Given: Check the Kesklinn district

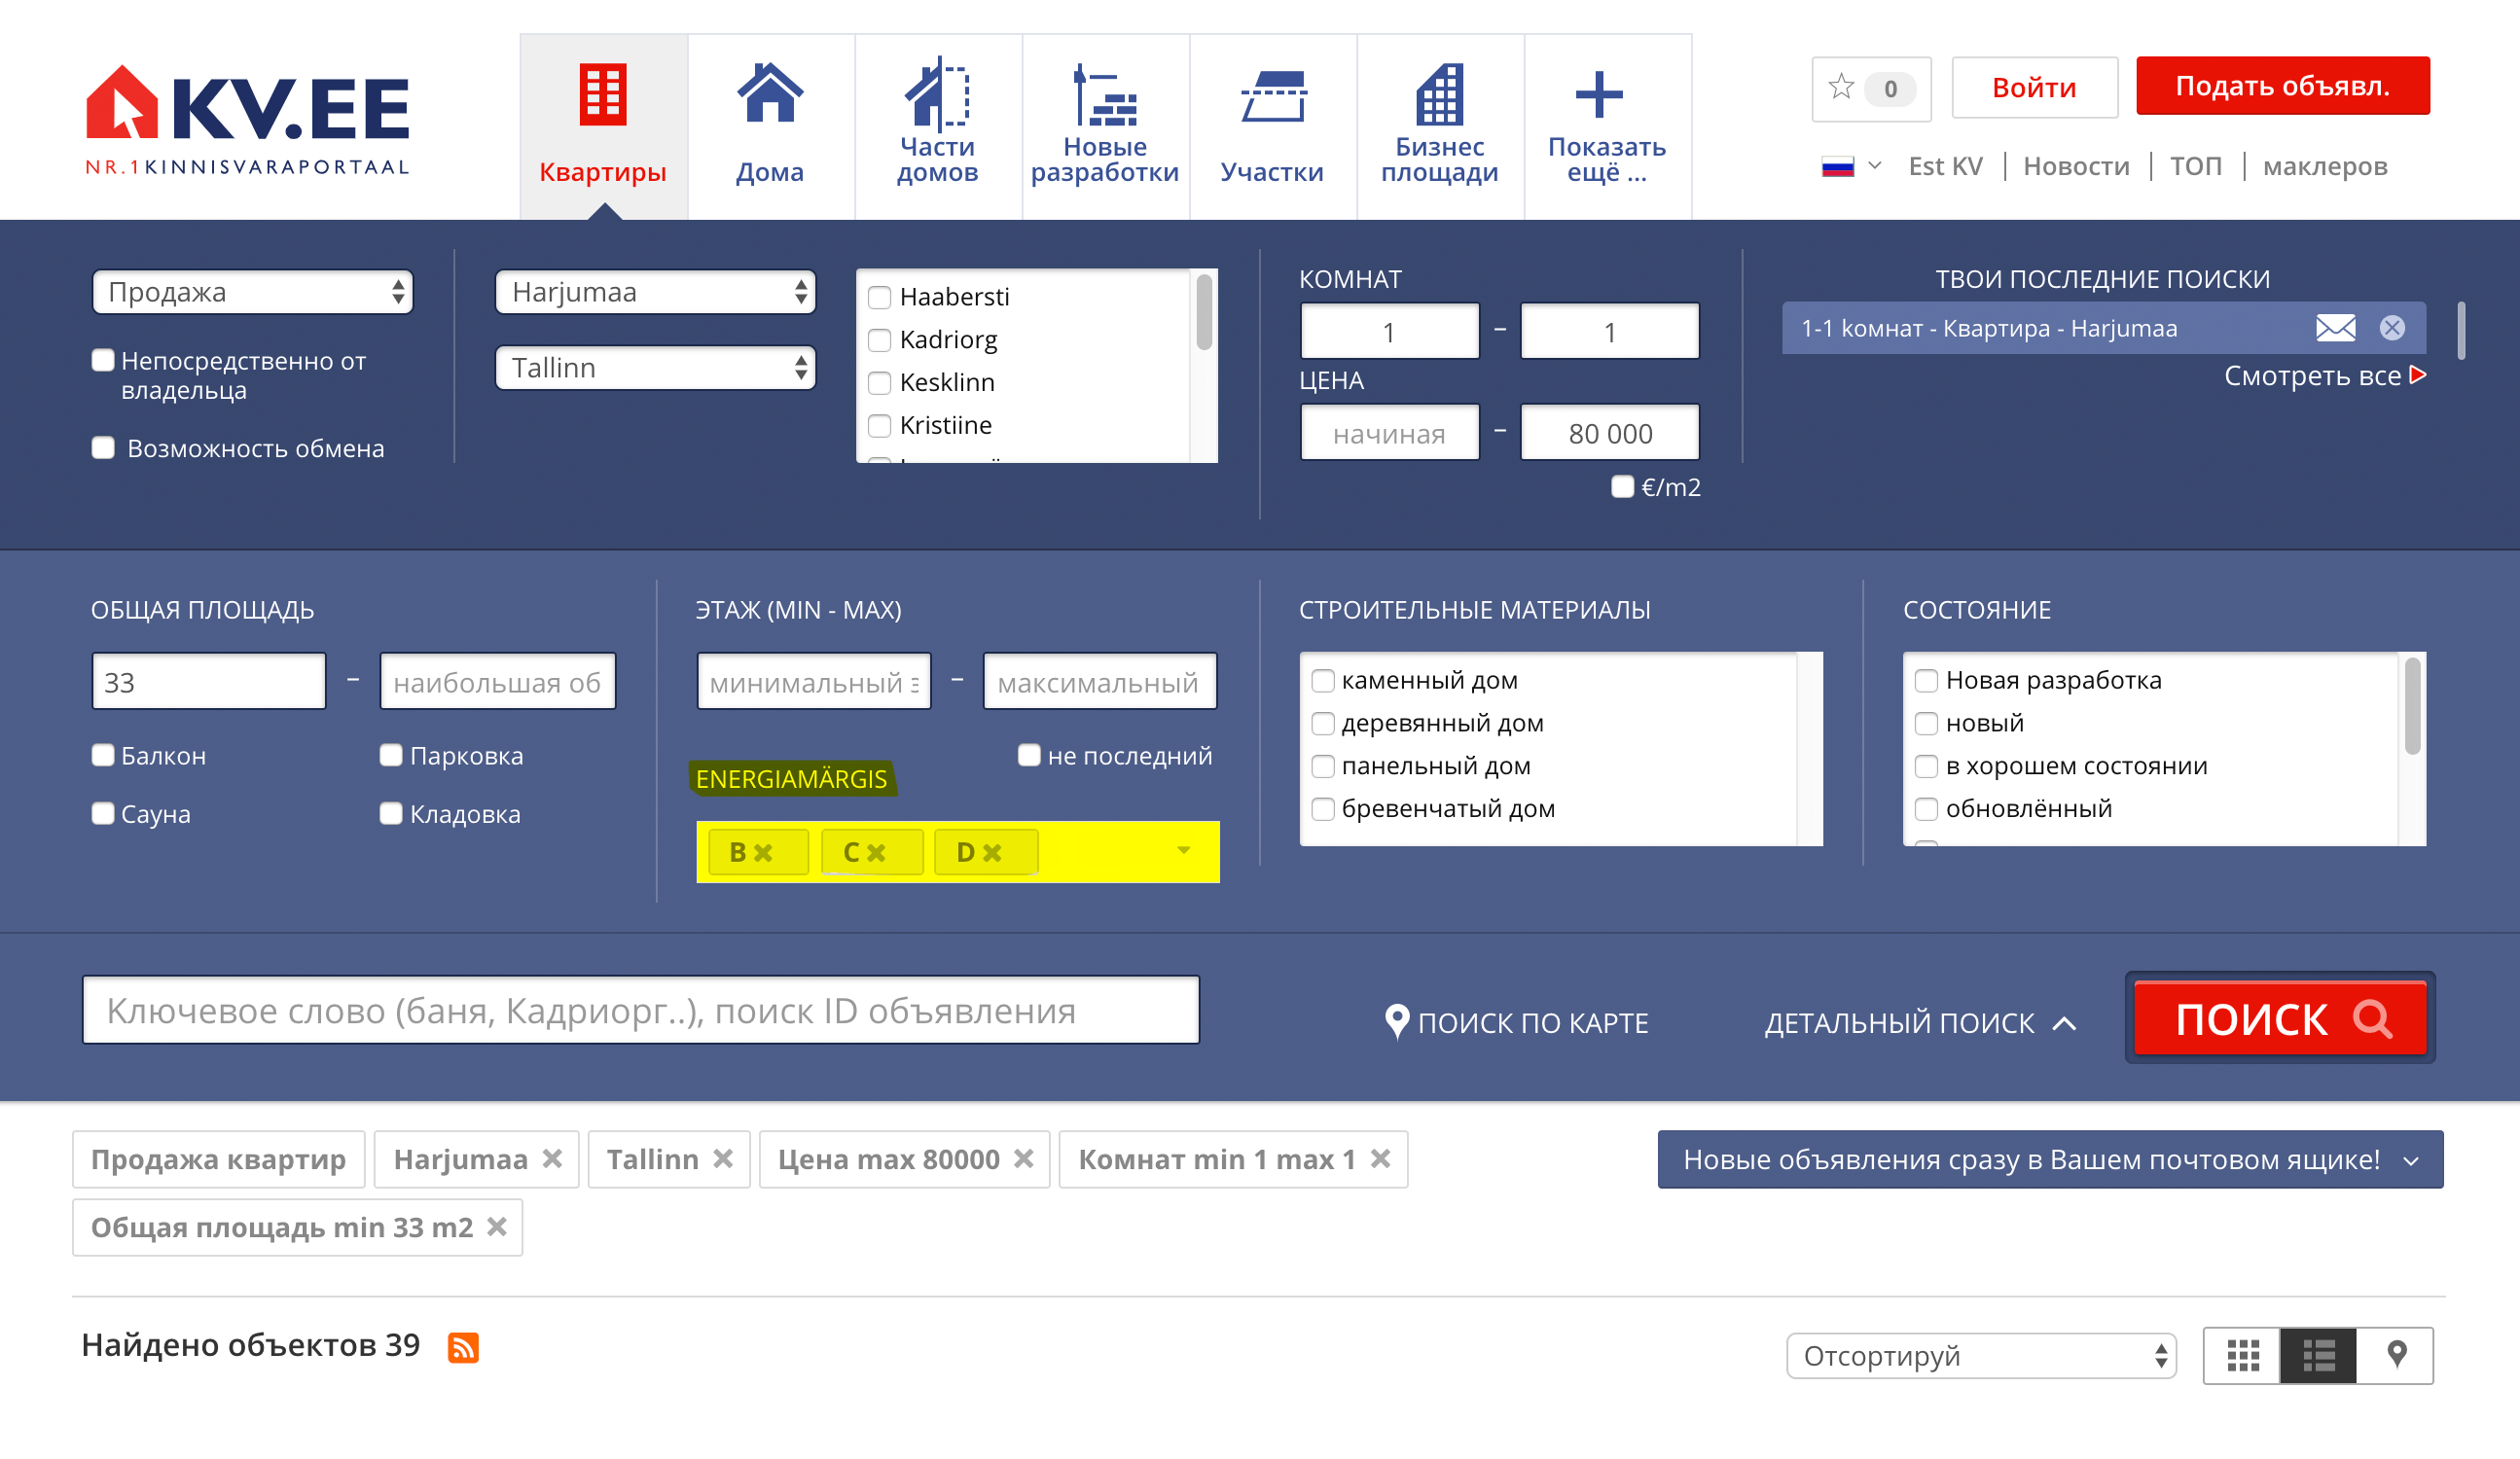Looking at the screenshot, I should [x=879, y=383].
